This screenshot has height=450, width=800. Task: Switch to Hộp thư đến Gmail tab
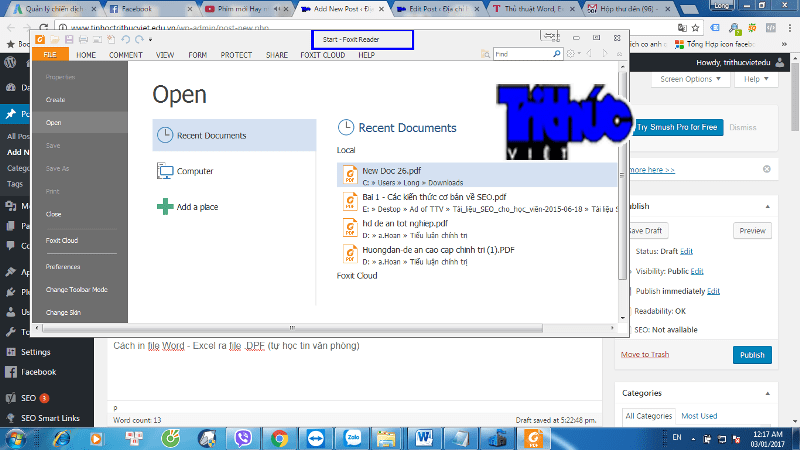(630, 9)
